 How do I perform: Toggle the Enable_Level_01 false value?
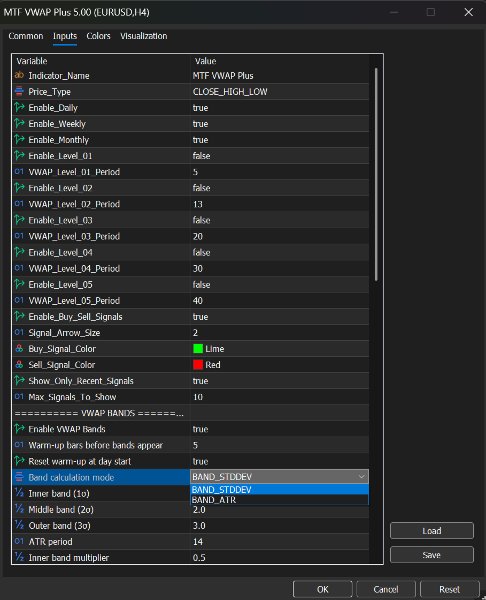tap(201, 156)
